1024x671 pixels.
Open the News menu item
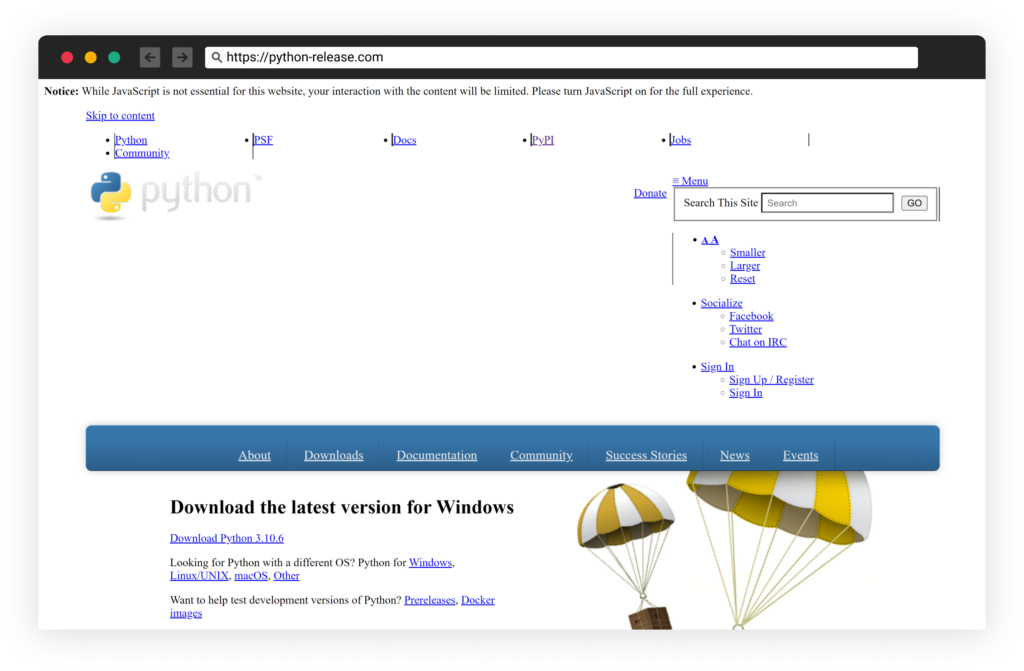coord(735,455)
